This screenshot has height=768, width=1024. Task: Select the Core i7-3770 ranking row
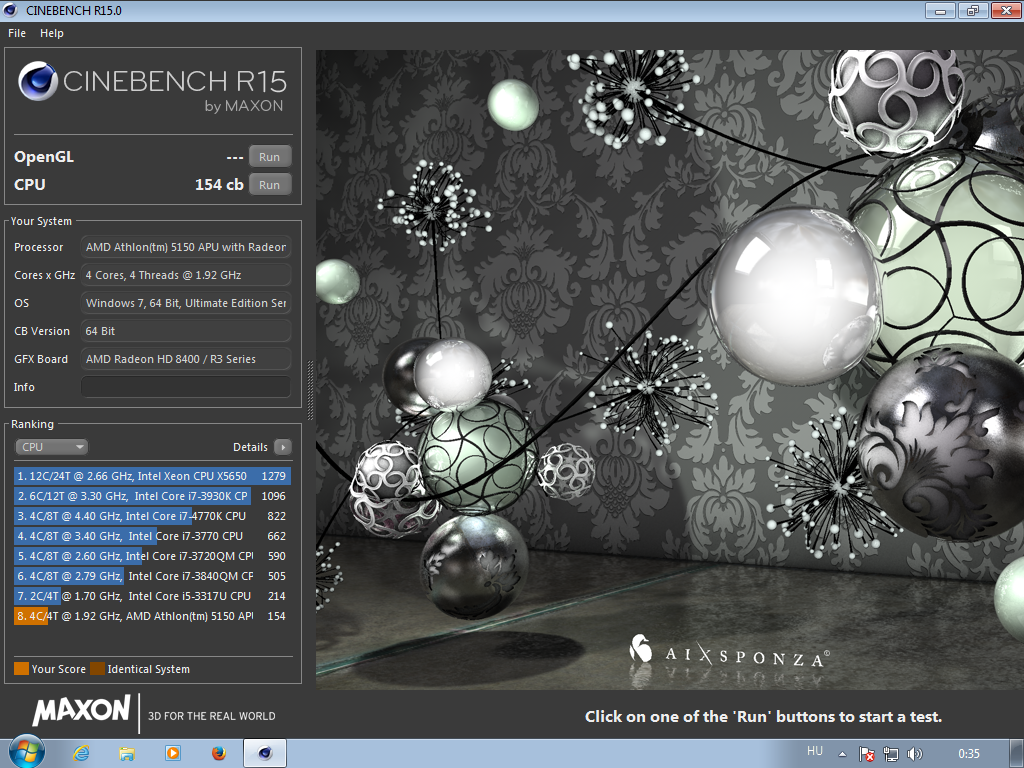[x=152, y=536]
